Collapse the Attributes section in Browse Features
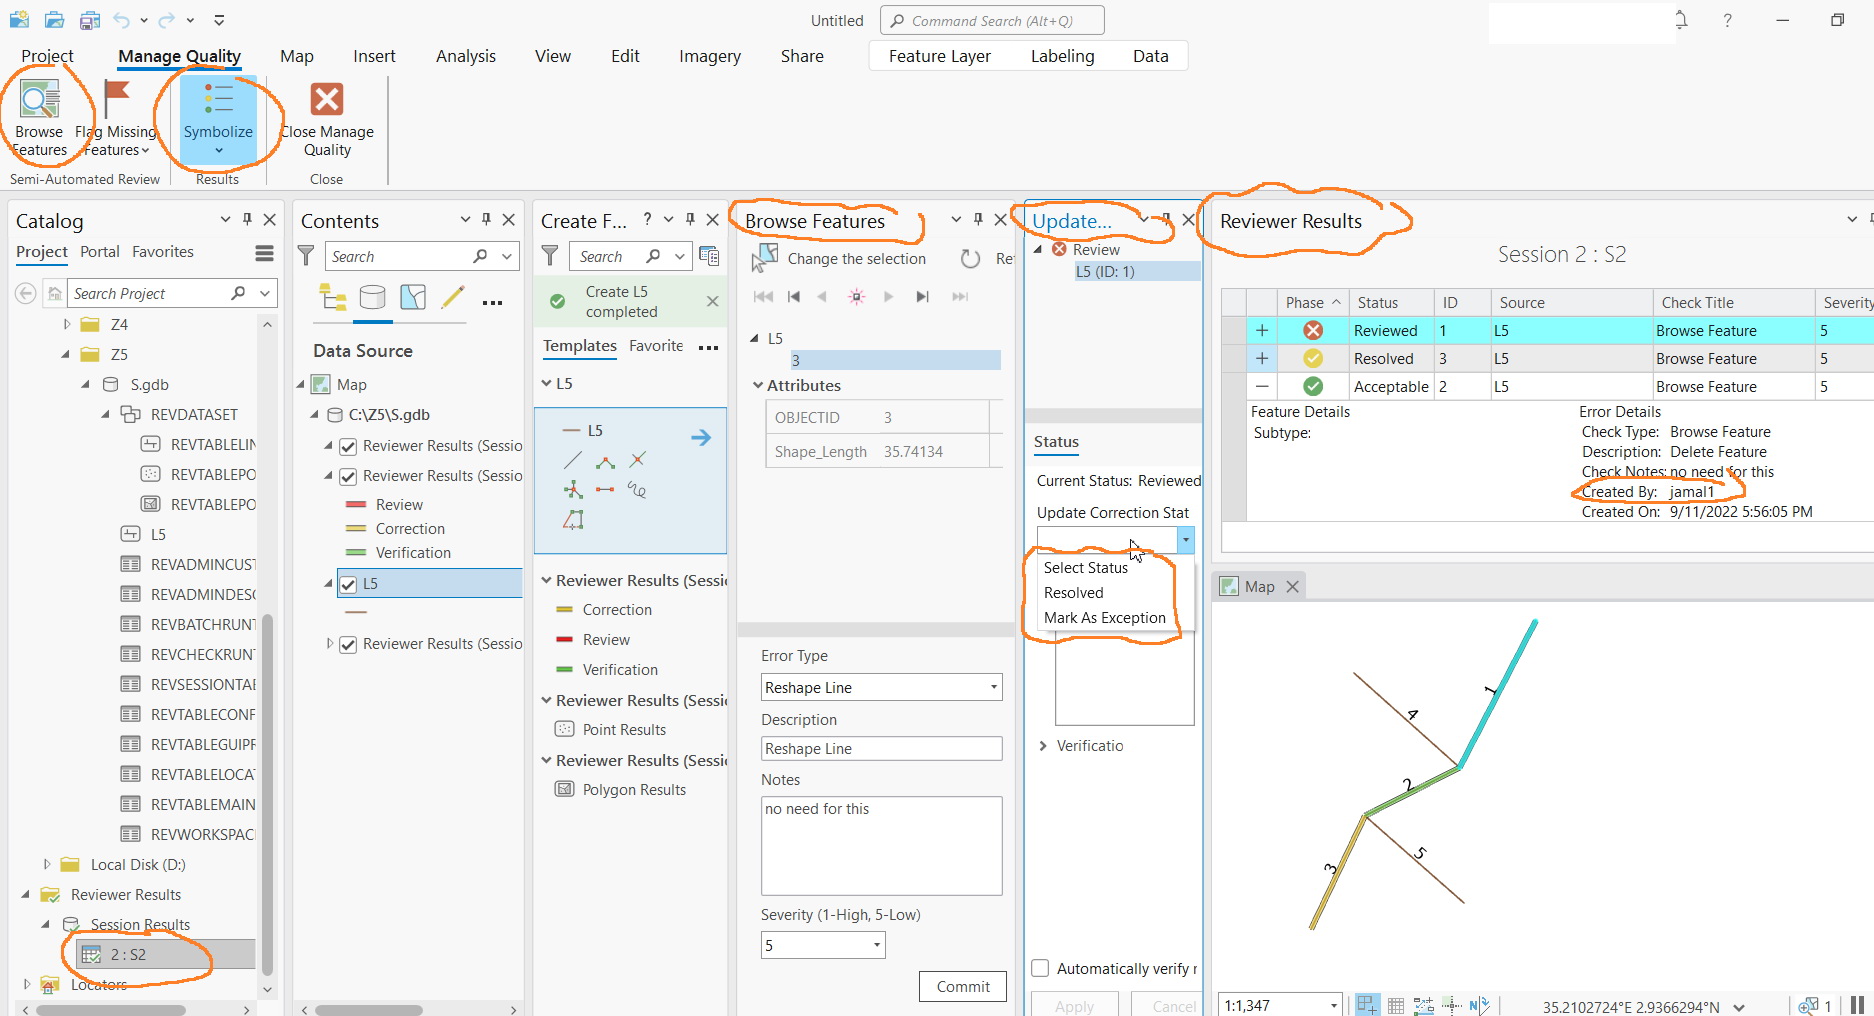Viewport: 1874px width, 1016px height. 757,385
